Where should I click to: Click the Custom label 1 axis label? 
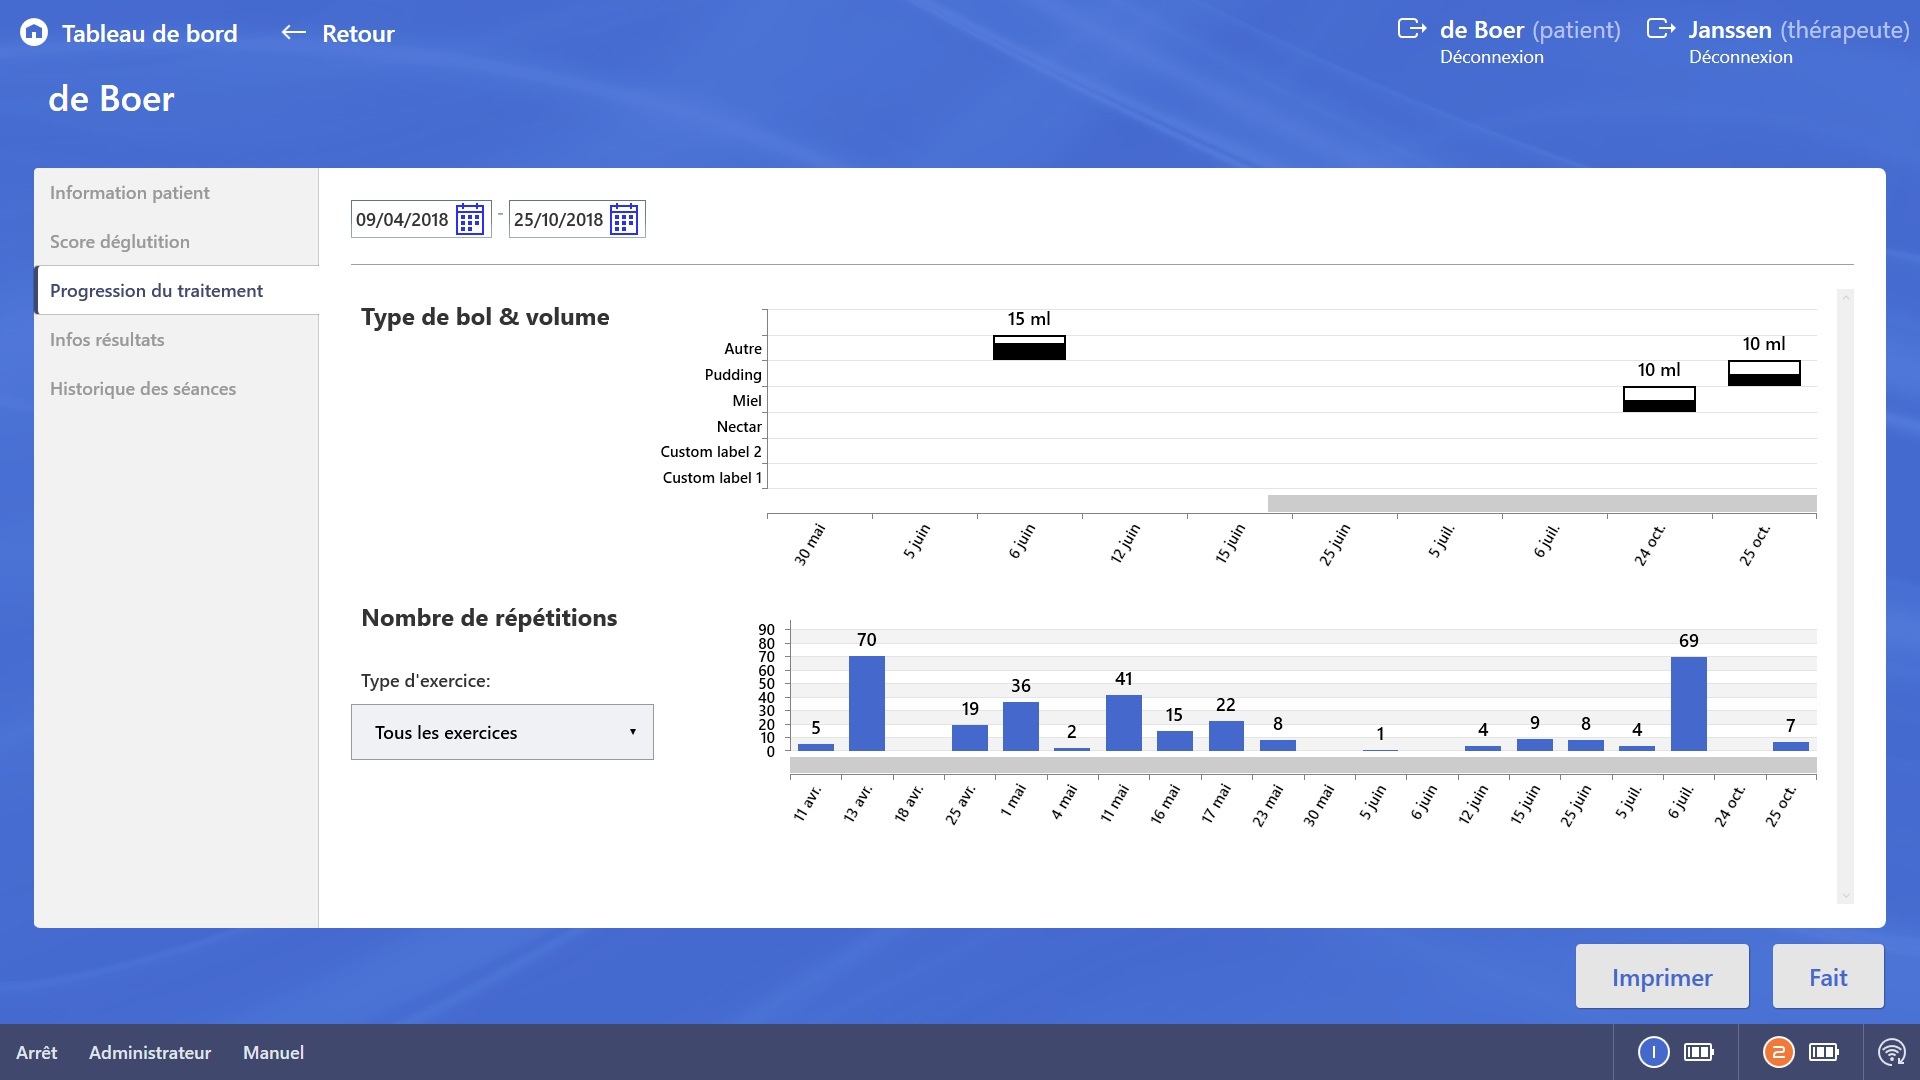712,478
